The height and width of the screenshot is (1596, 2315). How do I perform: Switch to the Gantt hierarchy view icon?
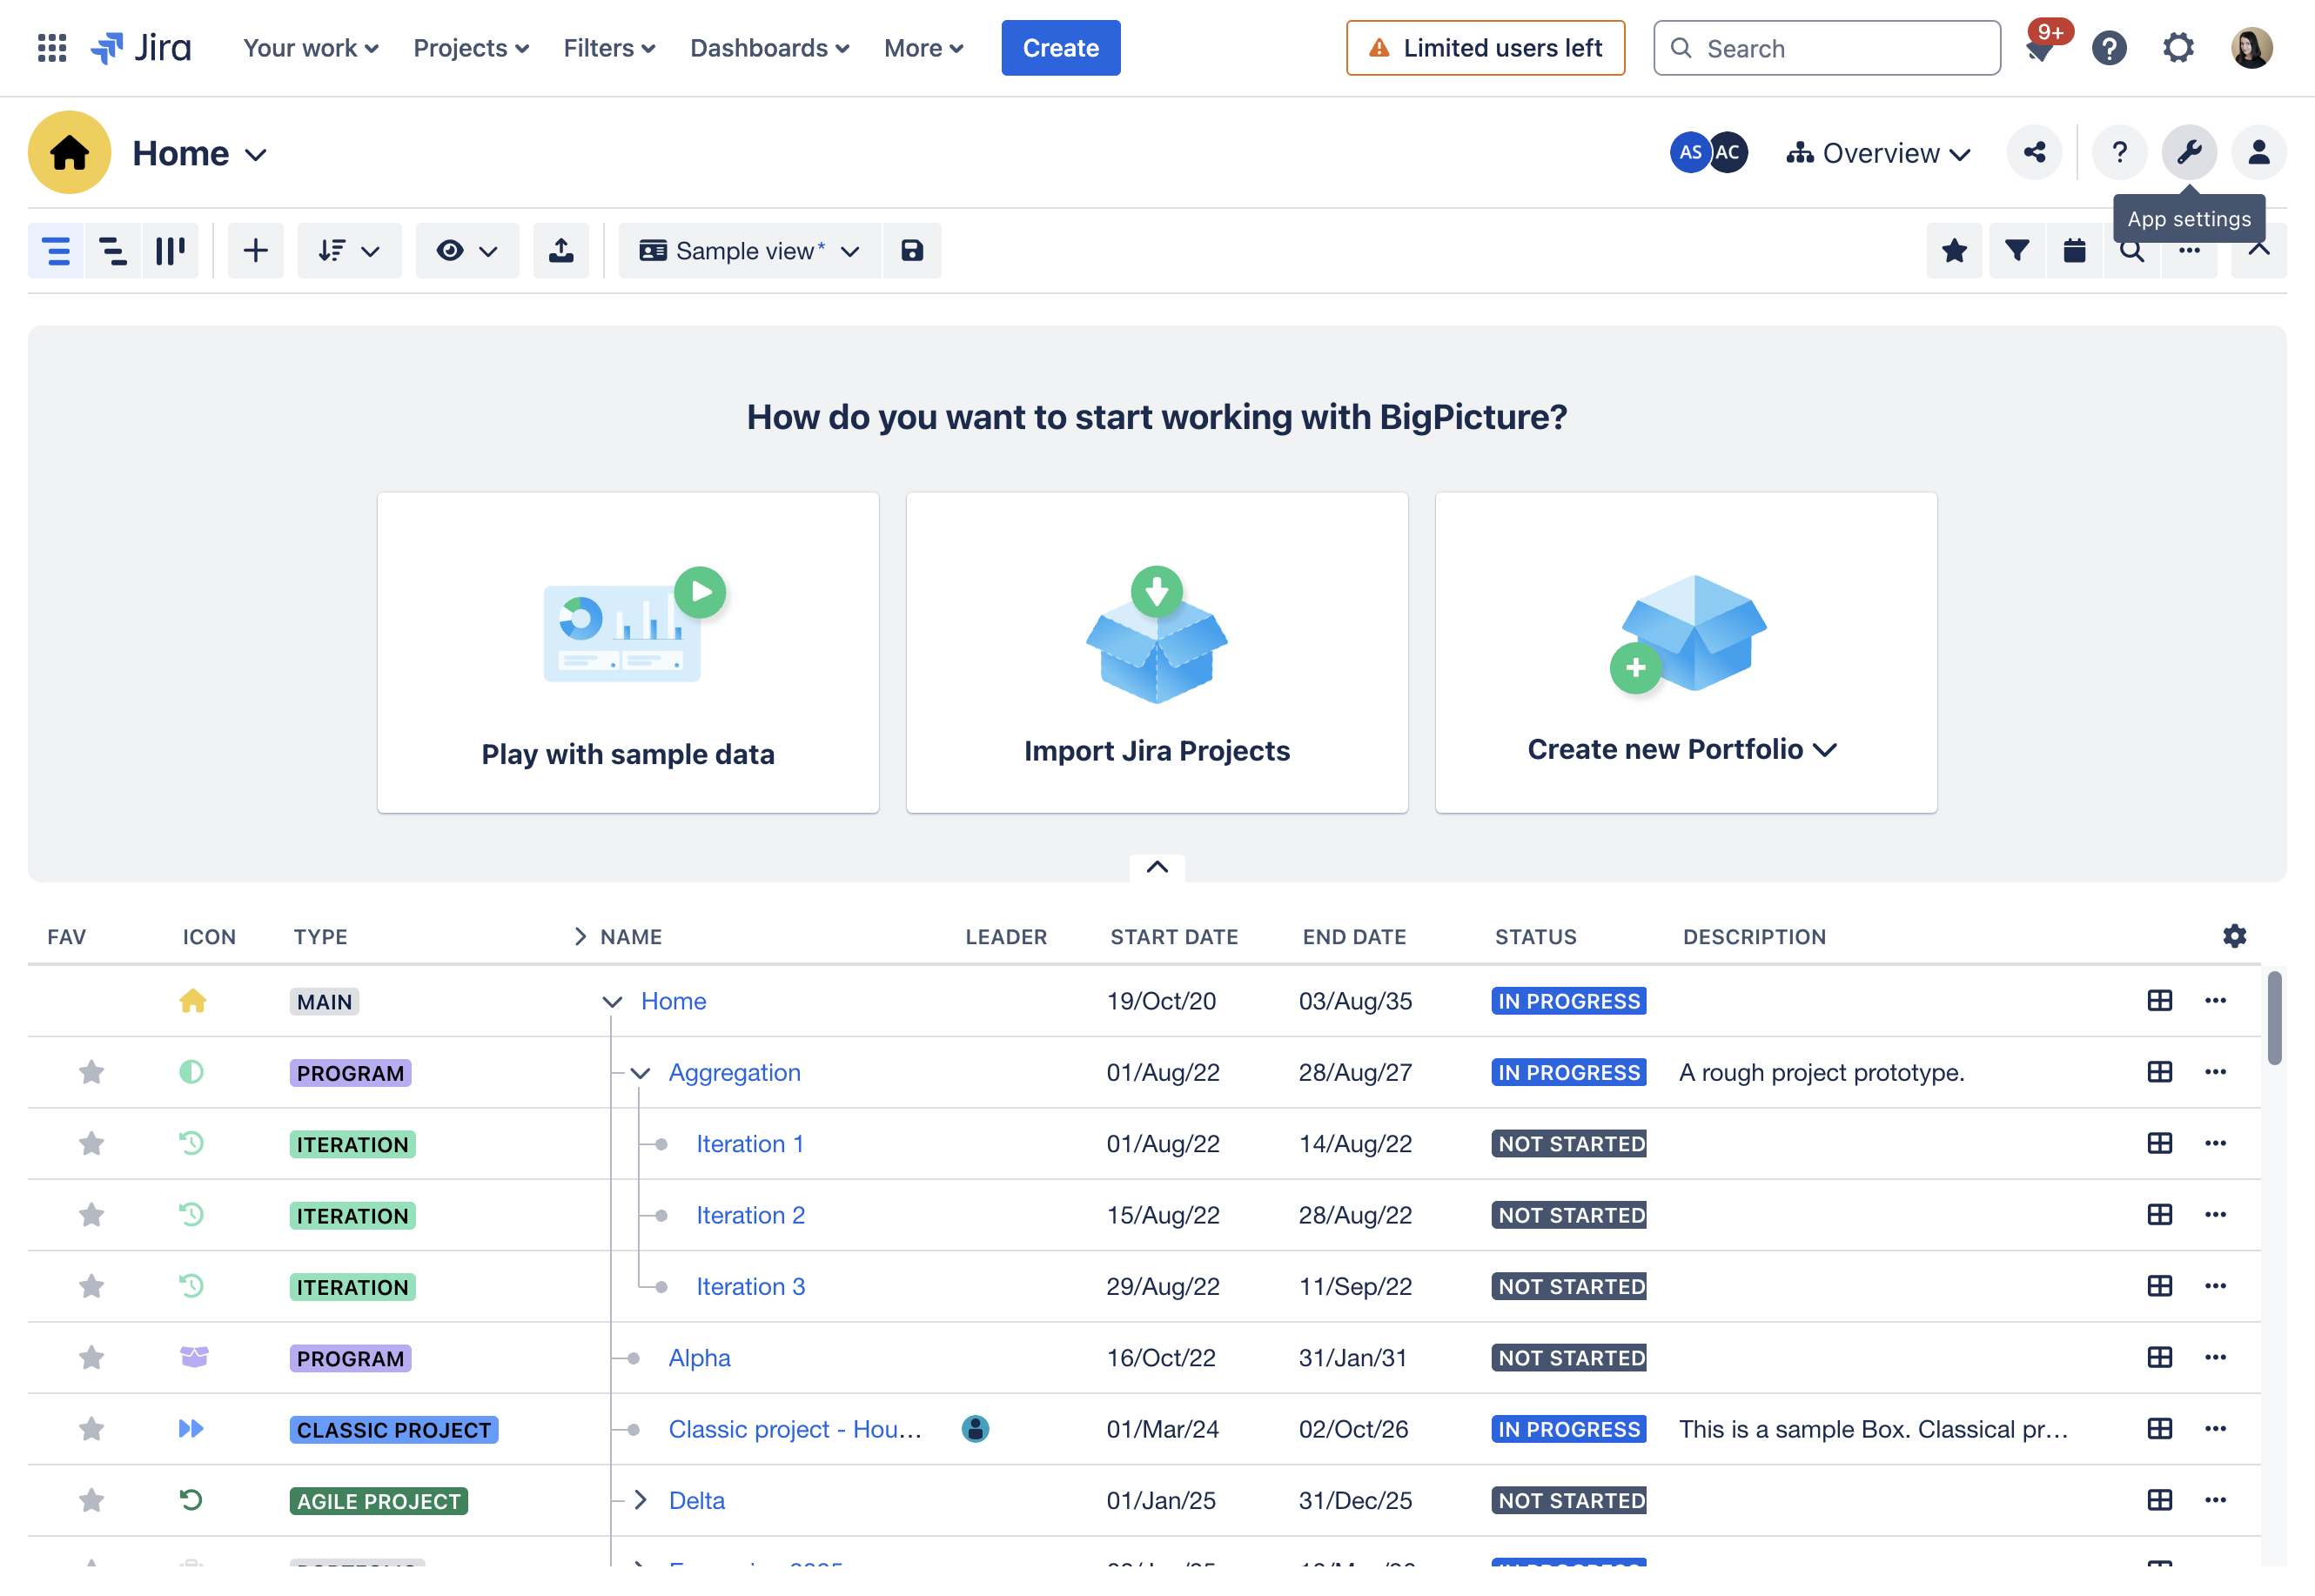point(113,251)
